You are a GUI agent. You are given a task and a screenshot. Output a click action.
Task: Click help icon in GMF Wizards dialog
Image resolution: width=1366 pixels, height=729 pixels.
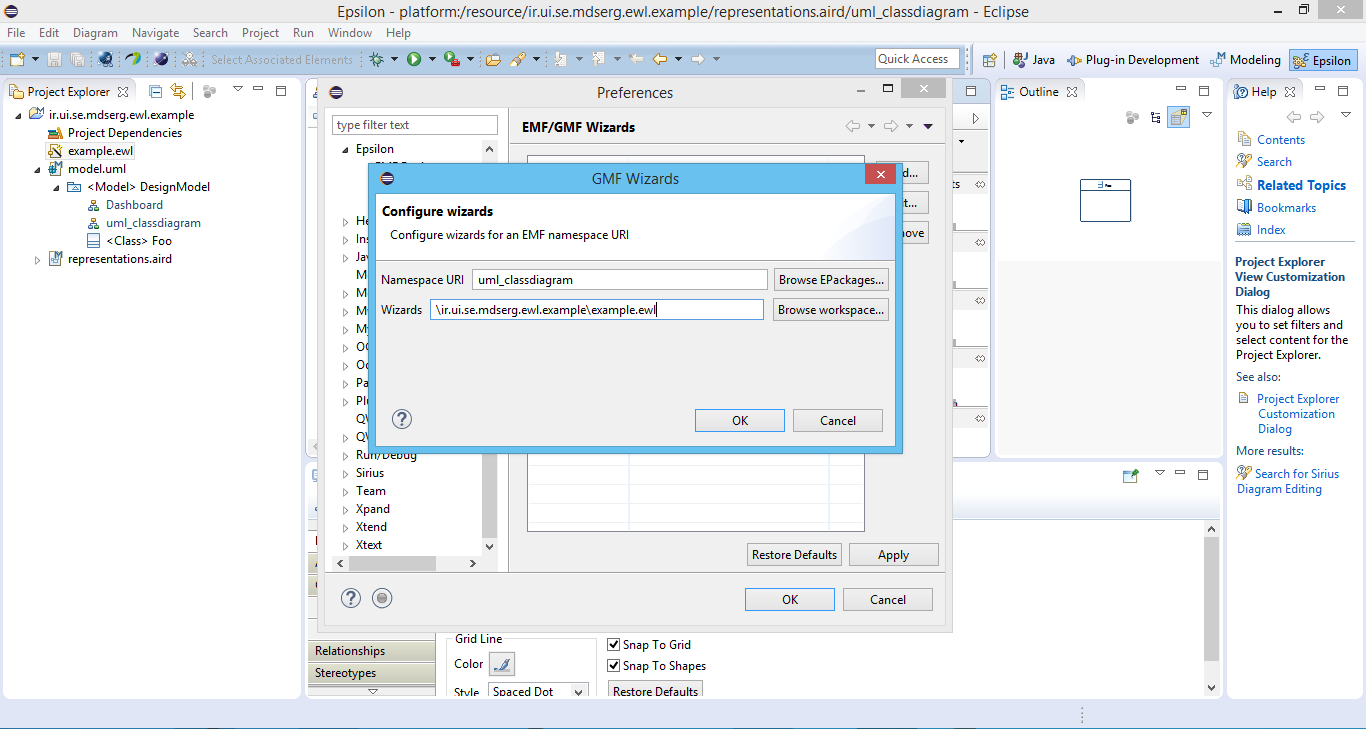click(401, 419)
